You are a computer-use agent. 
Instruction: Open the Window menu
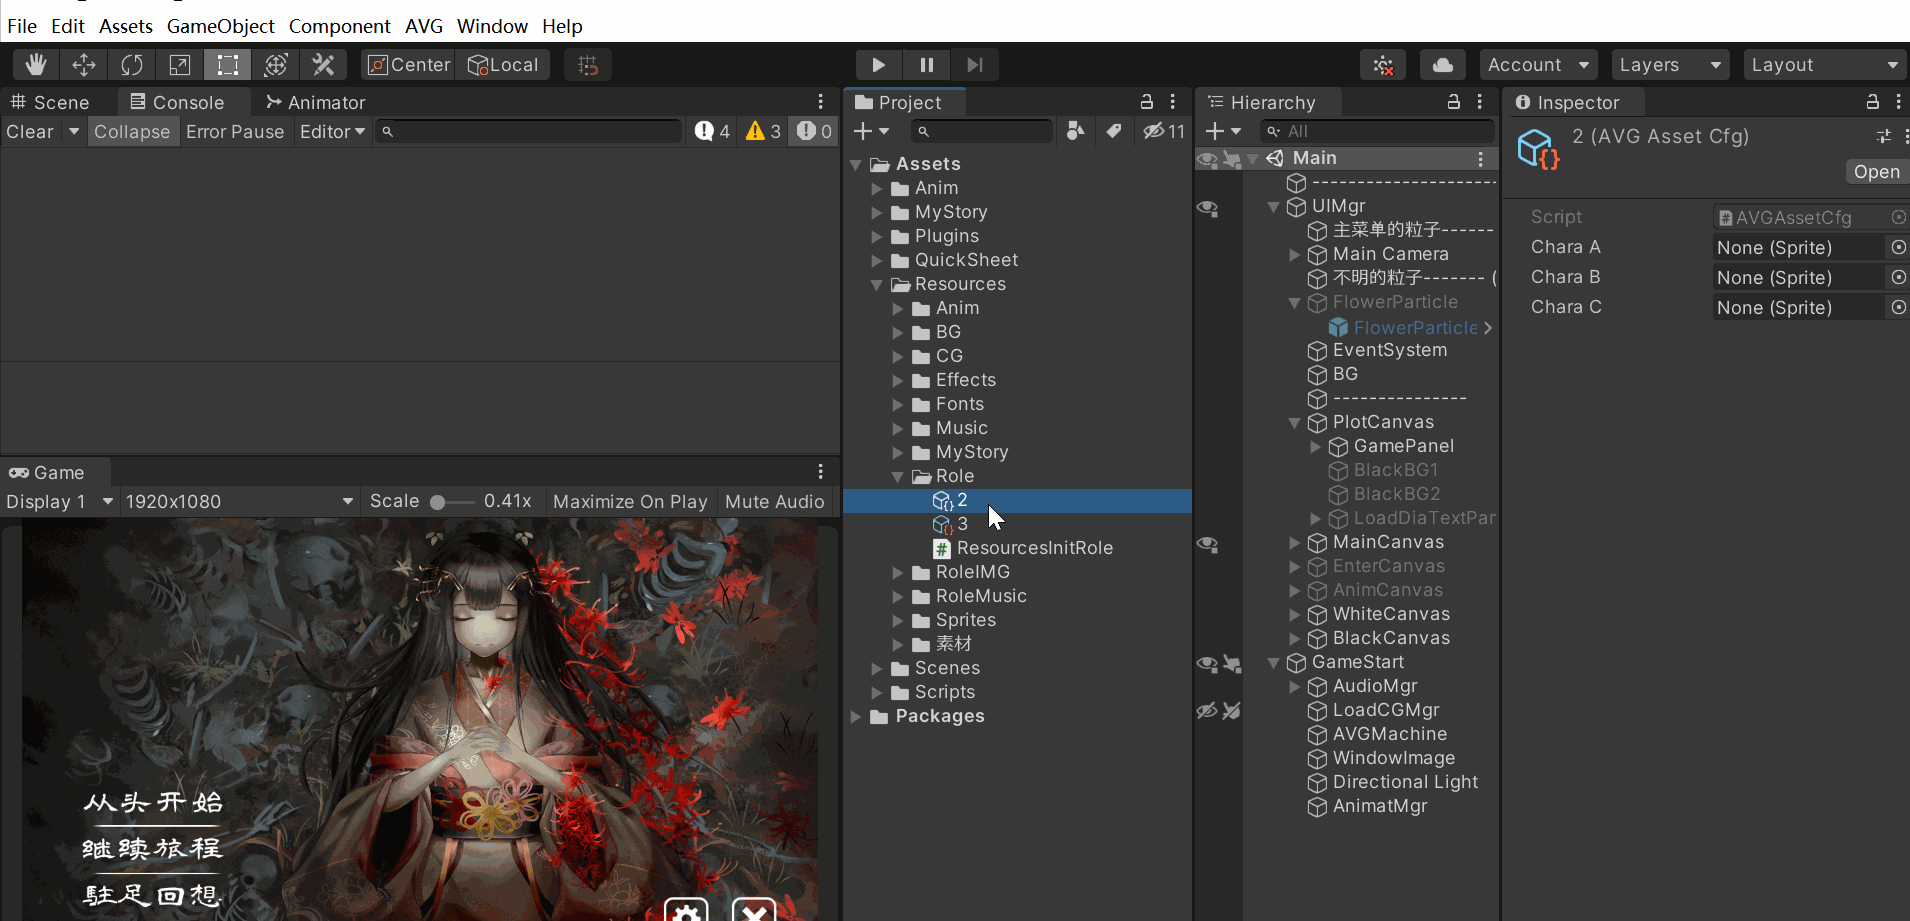pos(492,26)
